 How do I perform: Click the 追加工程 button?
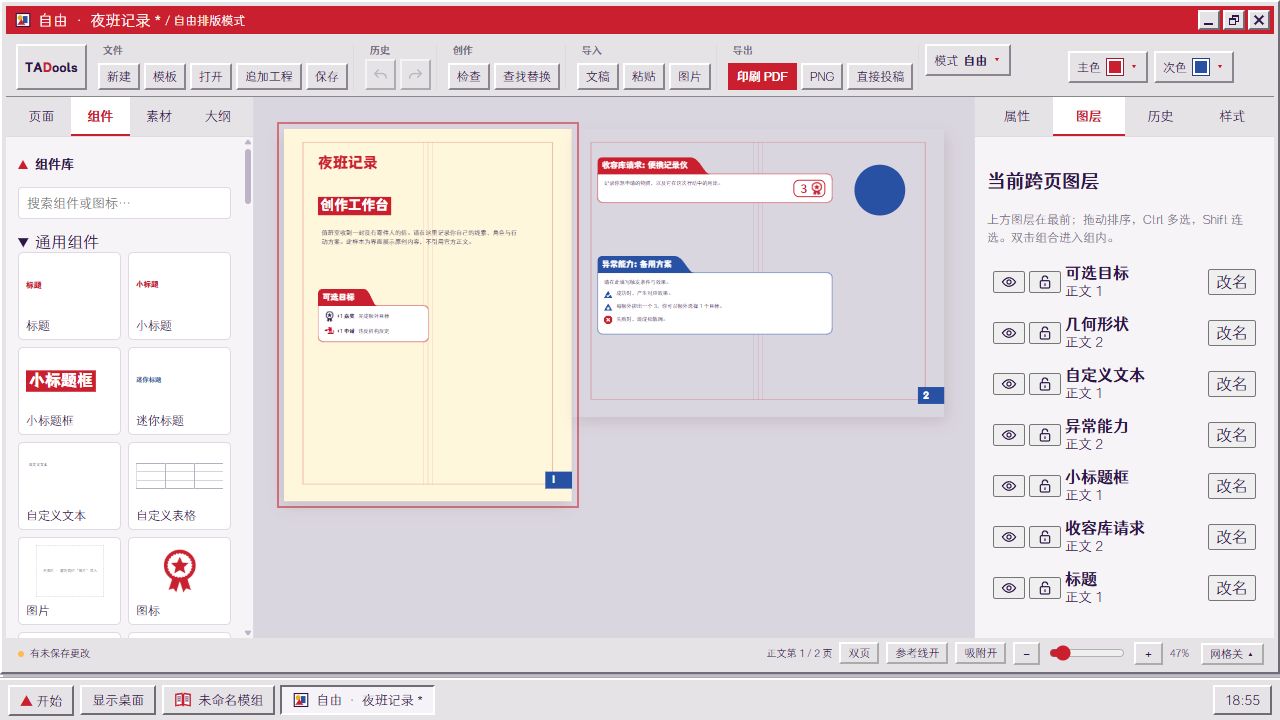click(x=269, y=76)
